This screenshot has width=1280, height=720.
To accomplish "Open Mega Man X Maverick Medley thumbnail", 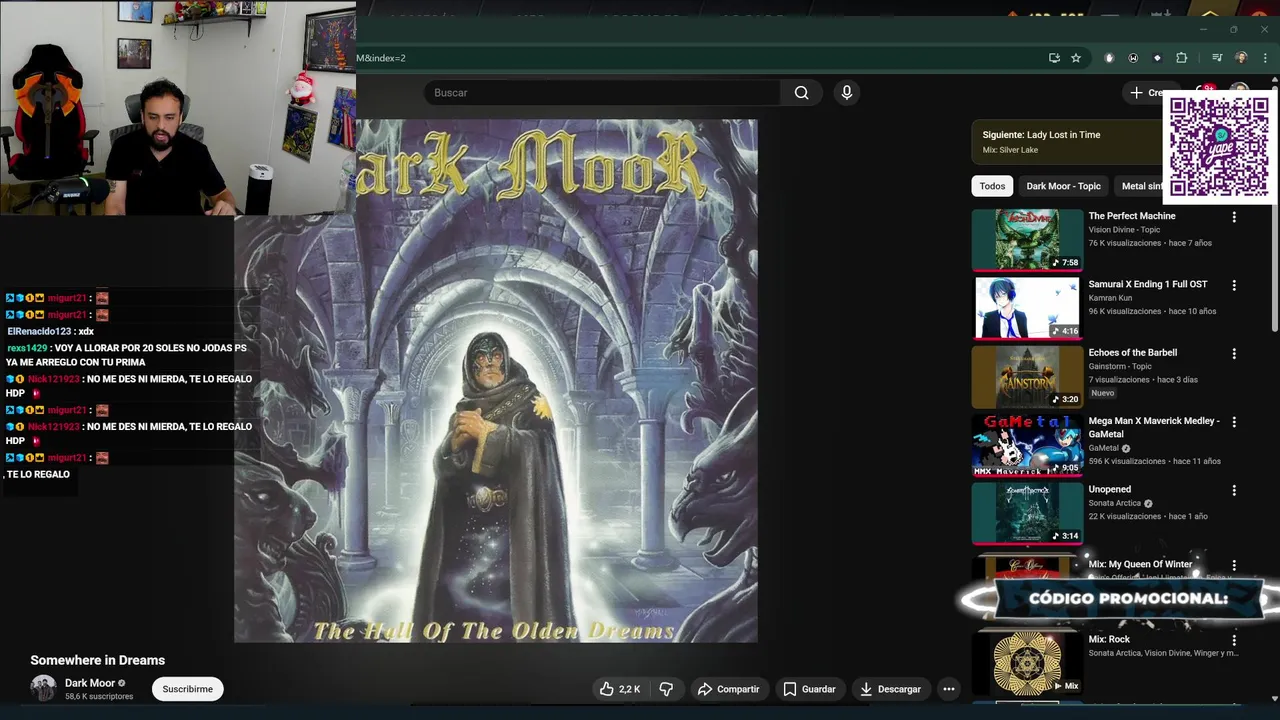I will (x=1027, y=445).
